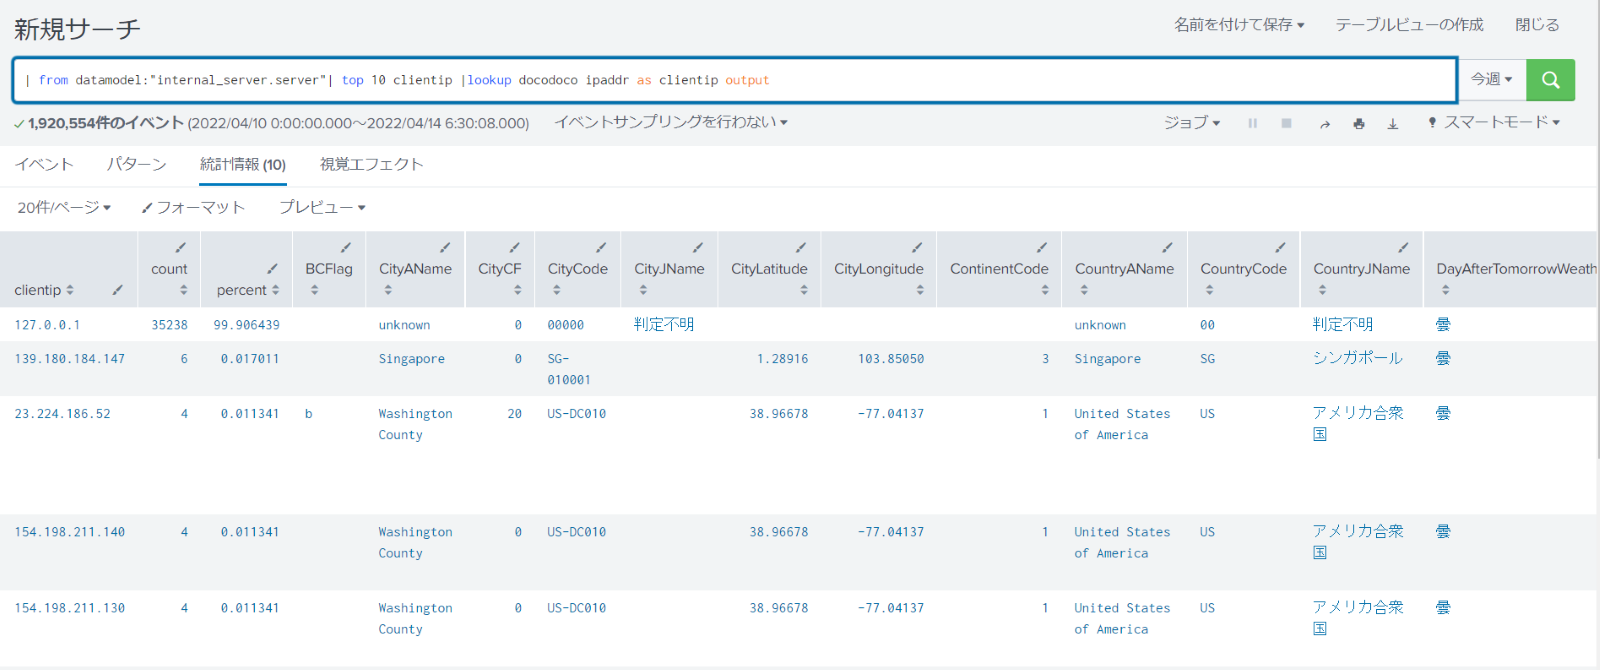Click the share job arrow icon
The width and height of the screenshot is (1600, 670).
(1325, 124)
